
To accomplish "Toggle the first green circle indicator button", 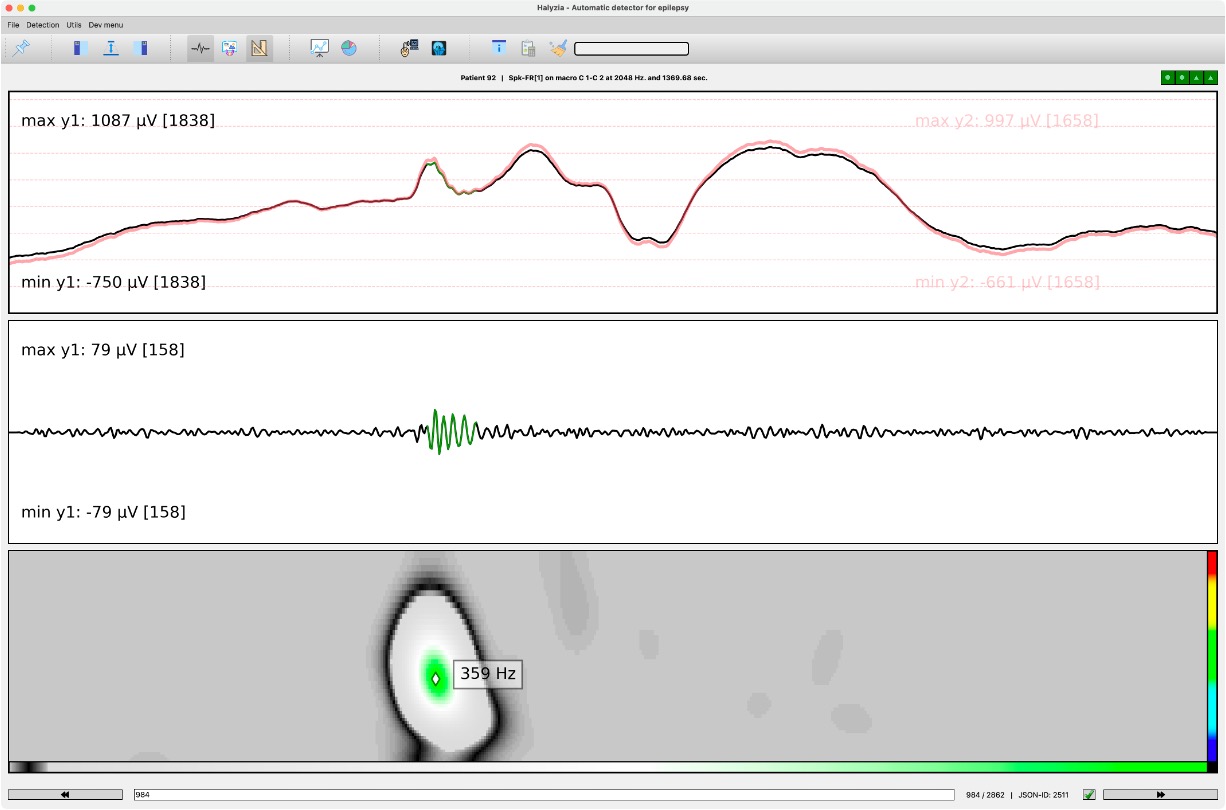I will click(1168, 77).
